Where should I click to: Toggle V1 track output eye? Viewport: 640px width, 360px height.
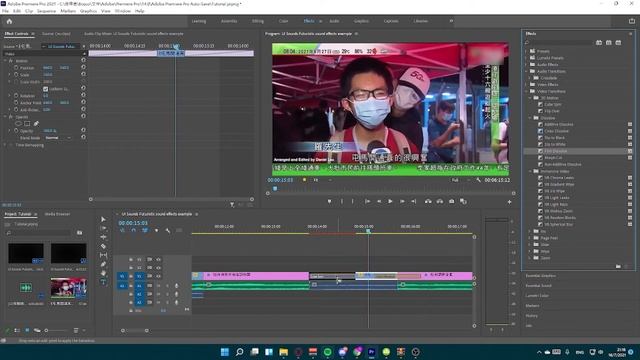pyautogui.click(x=158, y=276)
